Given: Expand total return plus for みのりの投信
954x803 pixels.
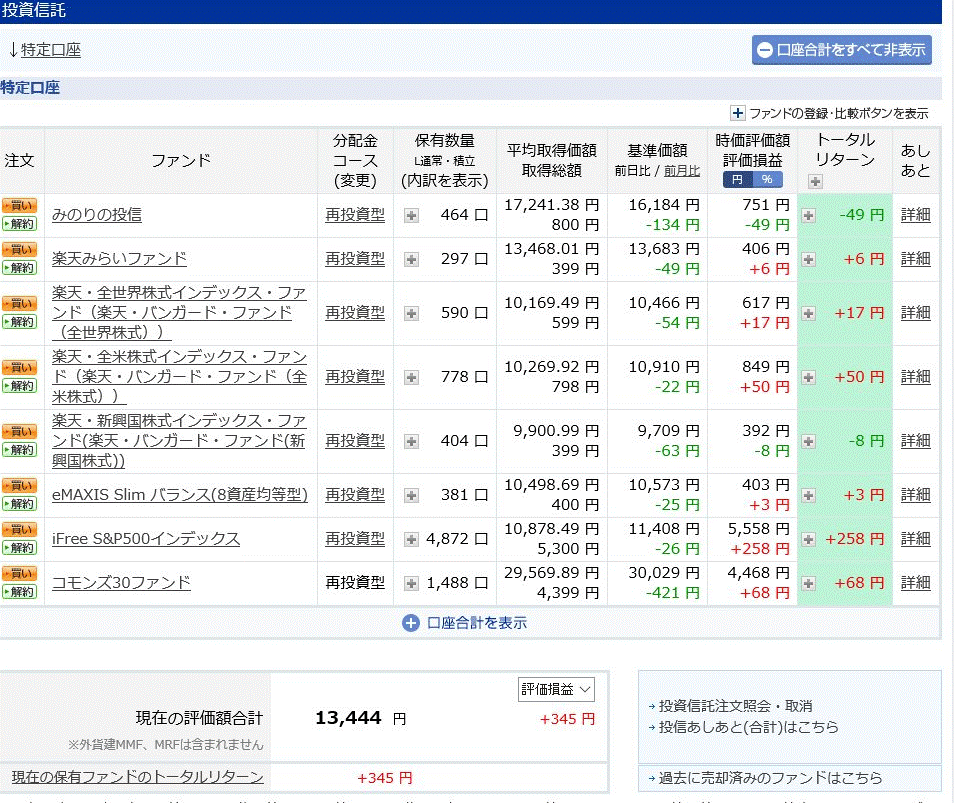Looking at the screenshot, I should tap(808, 215).
